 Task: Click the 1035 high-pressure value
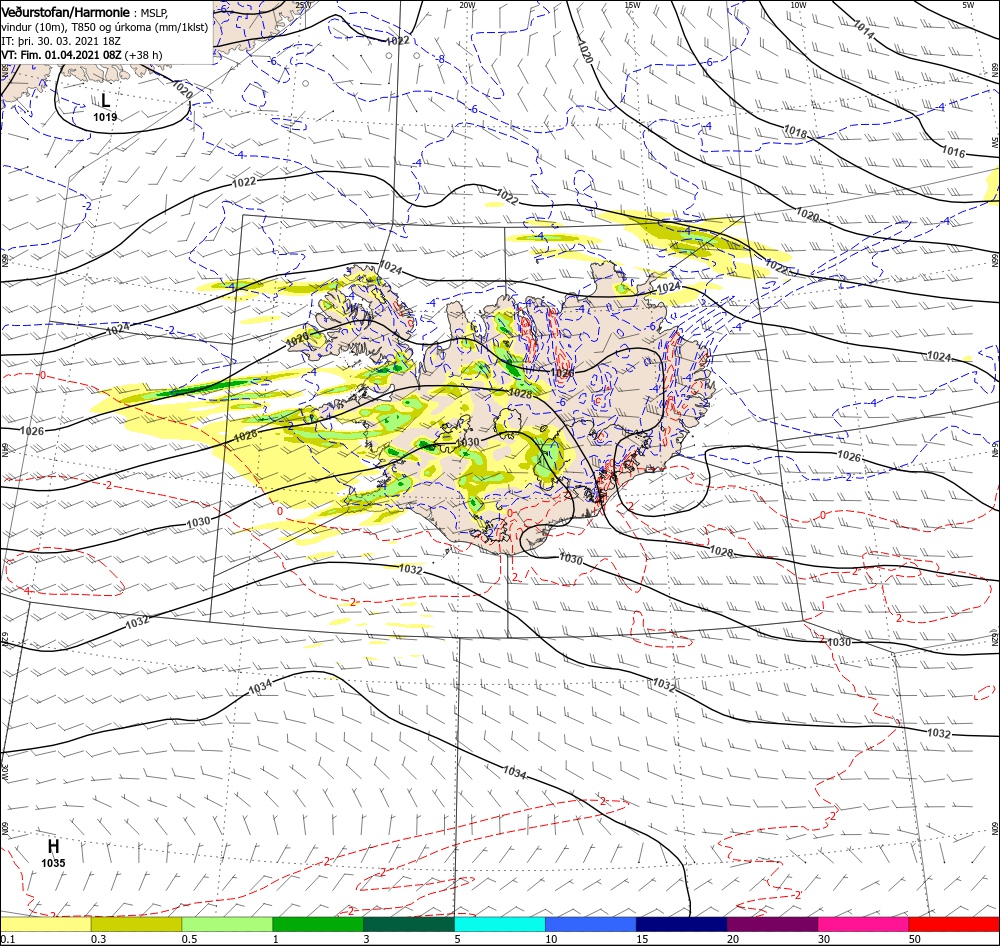tap(54, 863)
